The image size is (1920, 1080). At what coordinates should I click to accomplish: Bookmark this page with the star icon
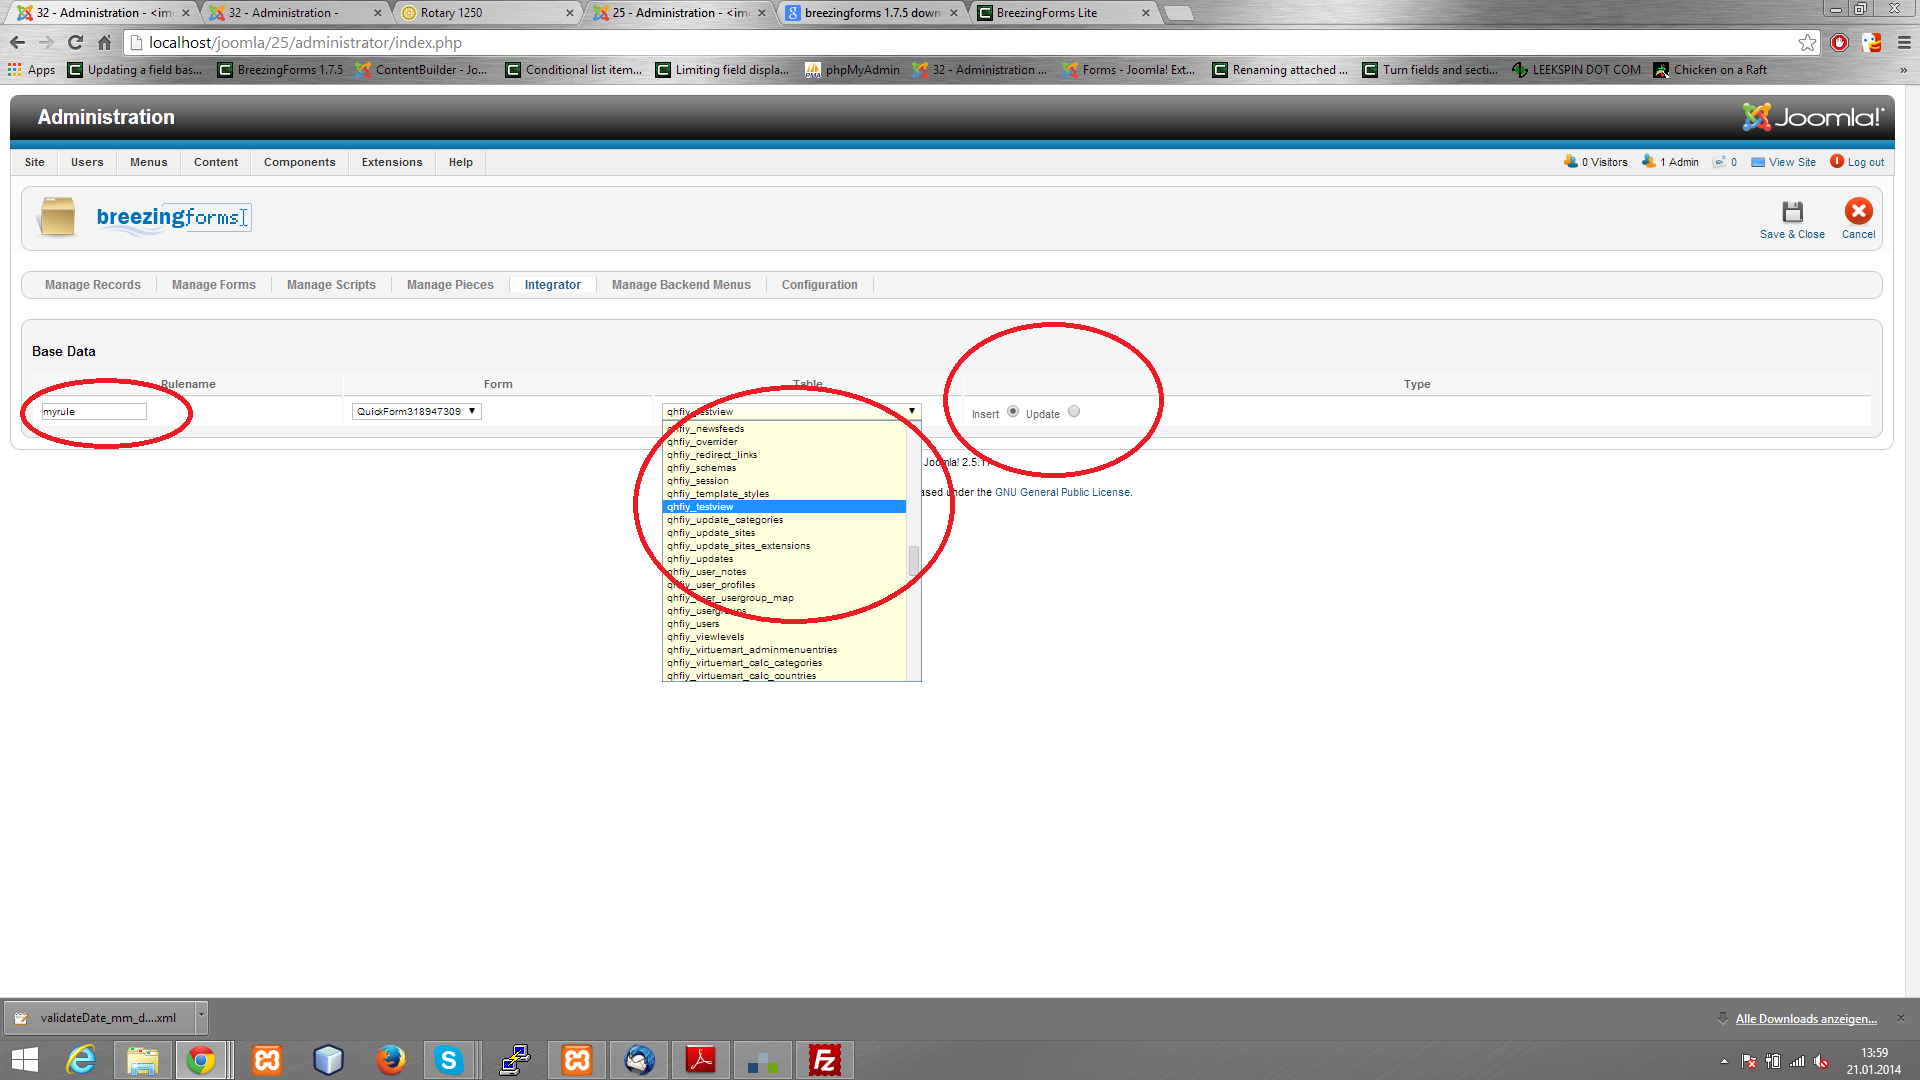(1807, 42)
